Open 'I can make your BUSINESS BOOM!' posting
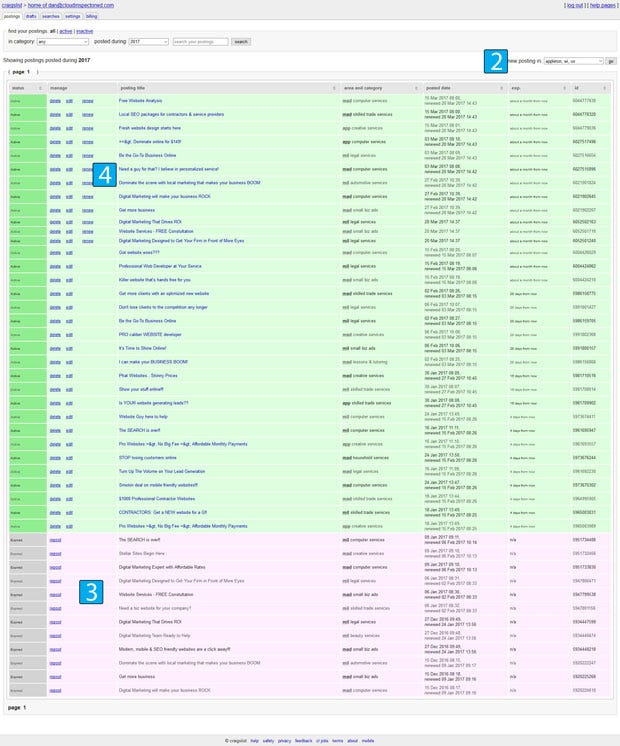The image size is (620, 746). [x=153, y=362]
